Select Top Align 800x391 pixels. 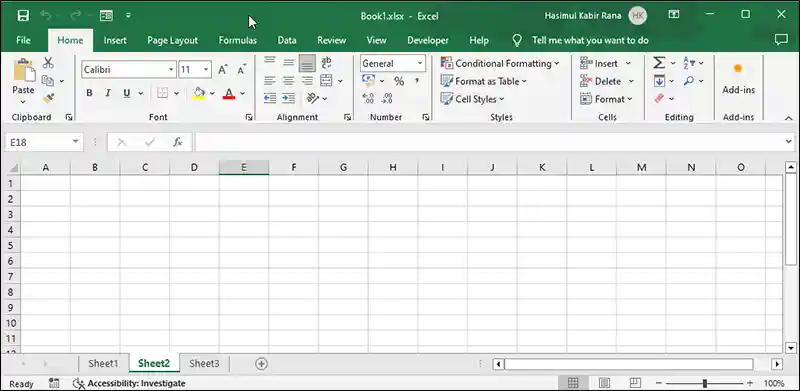click(270, 63)
